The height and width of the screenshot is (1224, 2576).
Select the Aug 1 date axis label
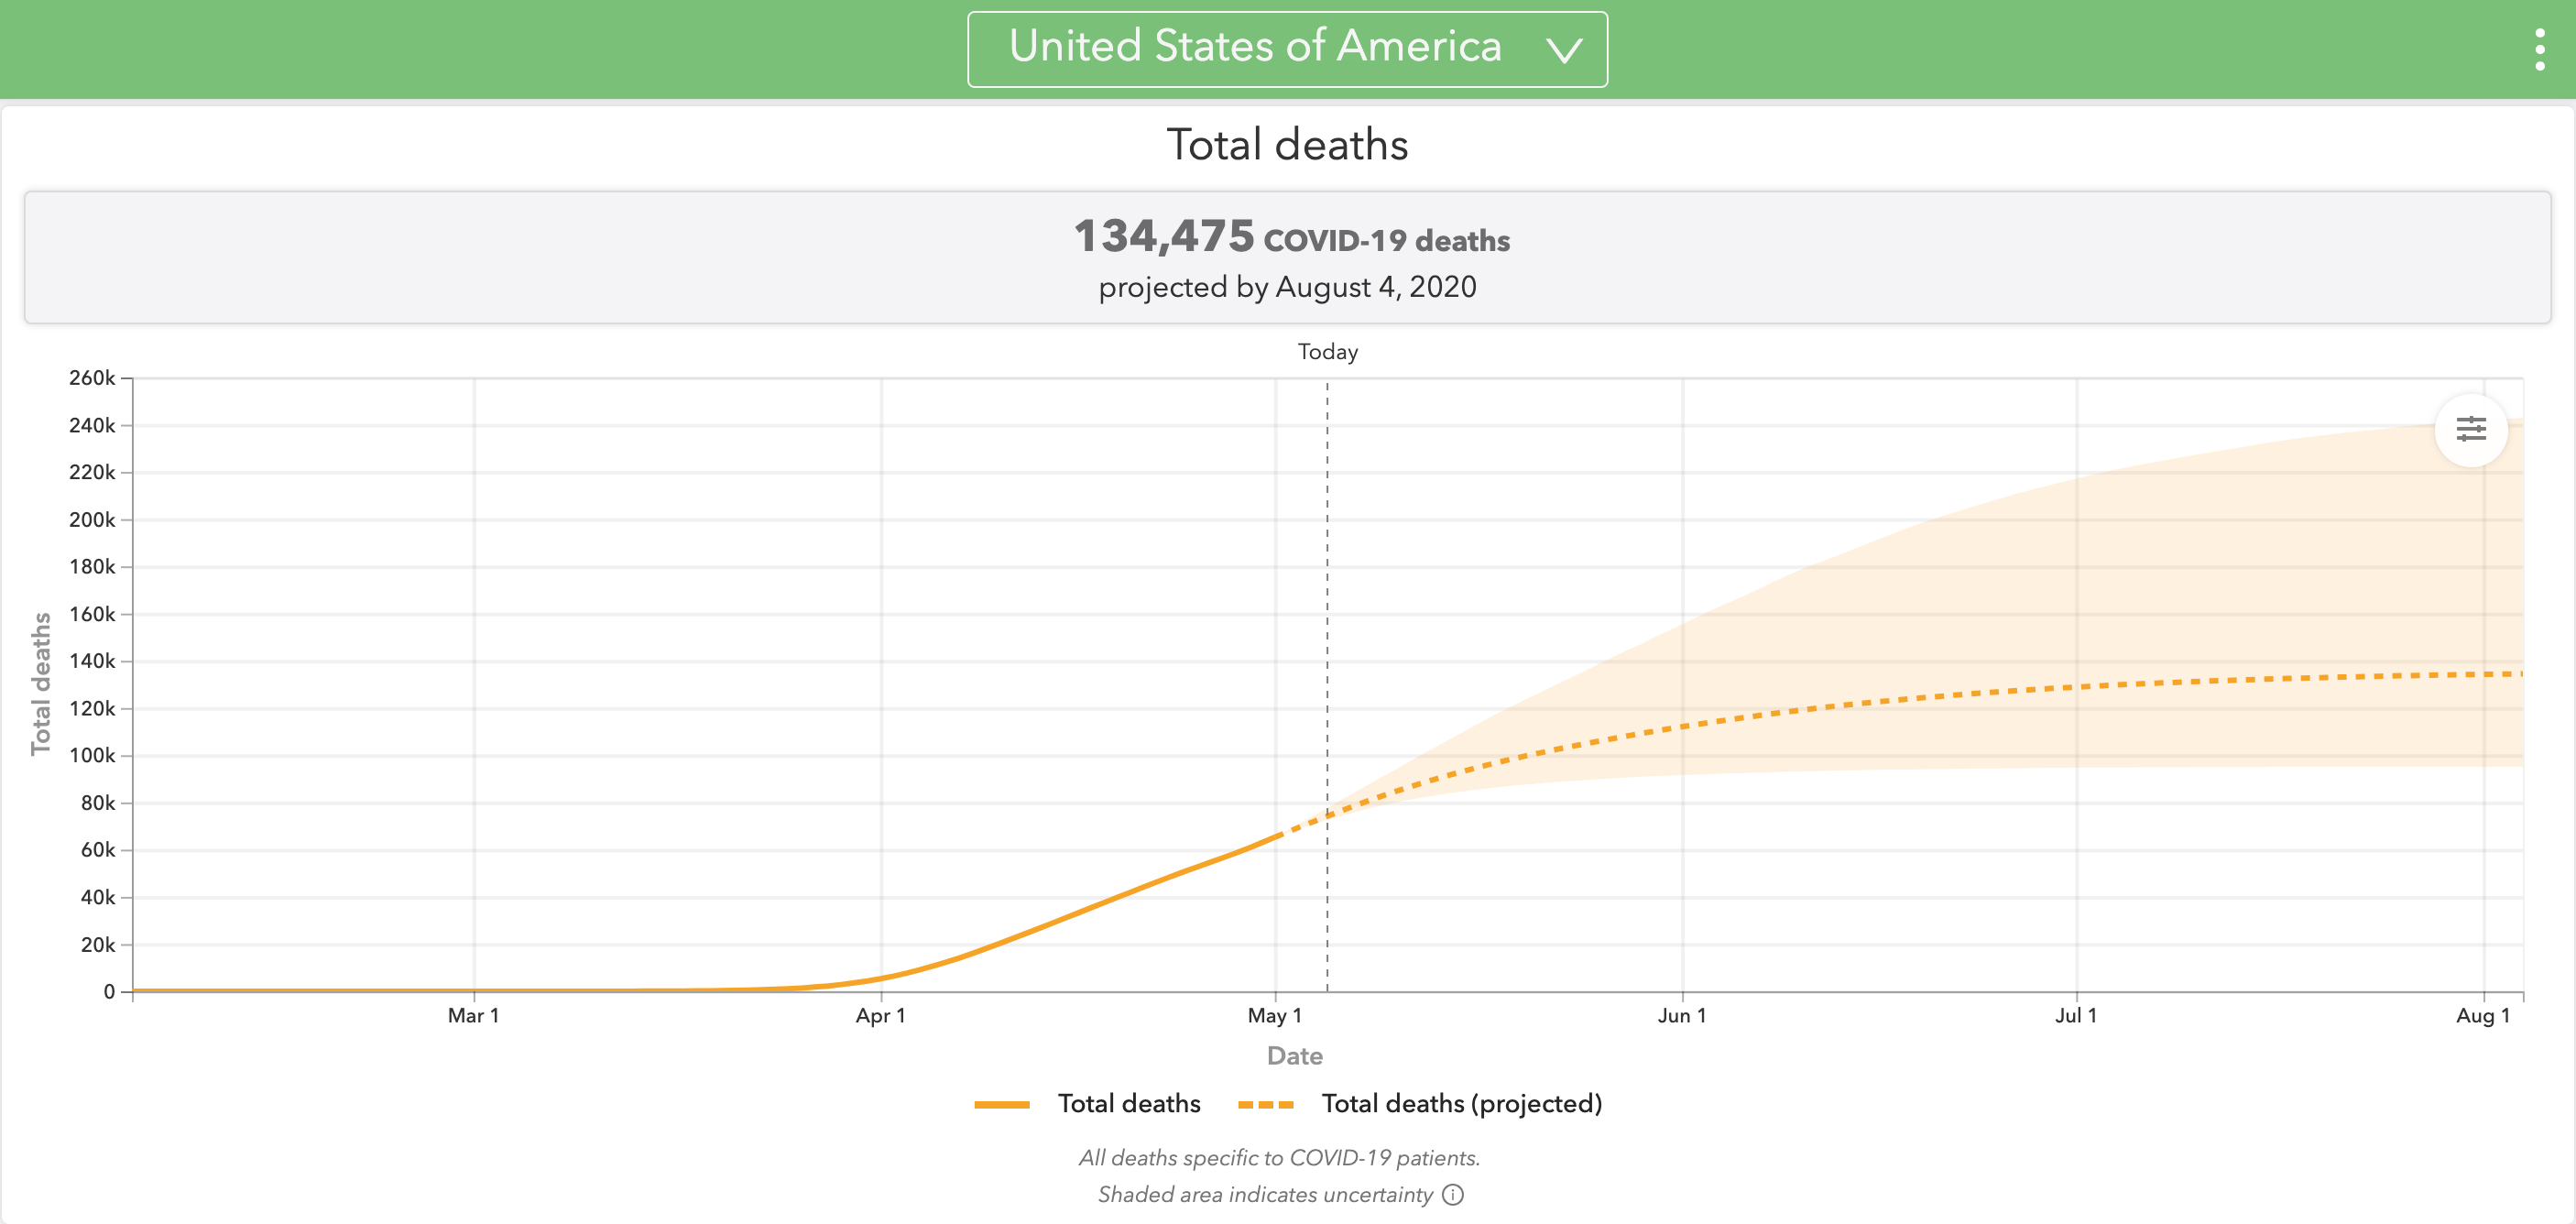click(x=2483, y=1015)
